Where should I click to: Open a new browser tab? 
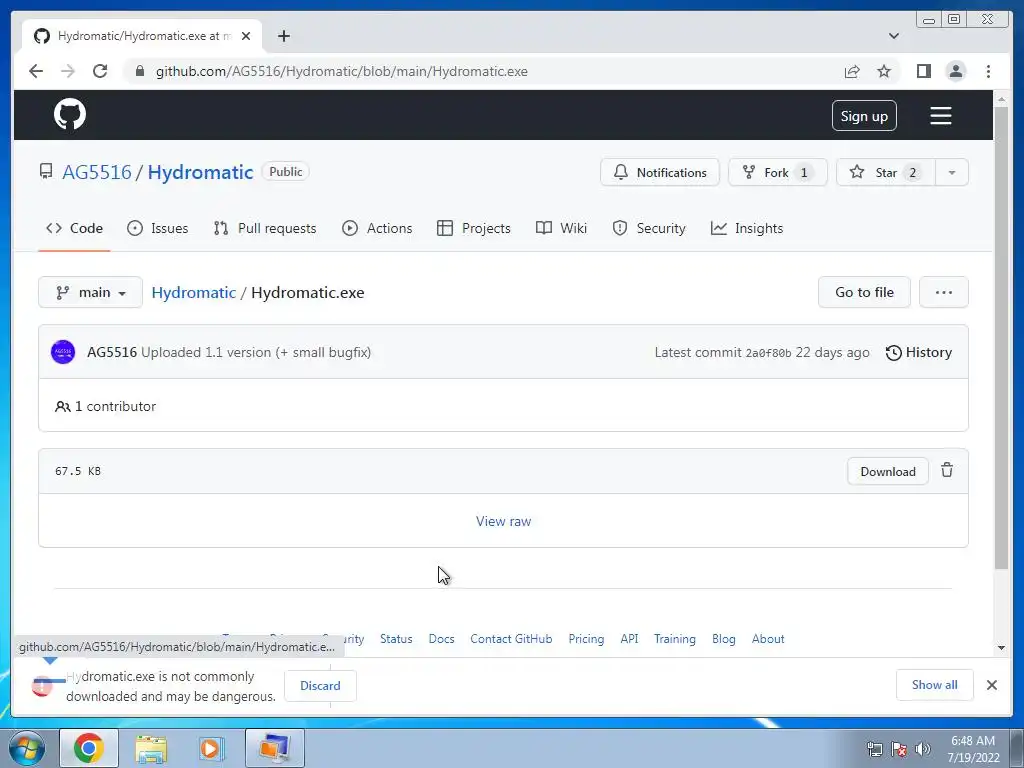coord(283,36)
